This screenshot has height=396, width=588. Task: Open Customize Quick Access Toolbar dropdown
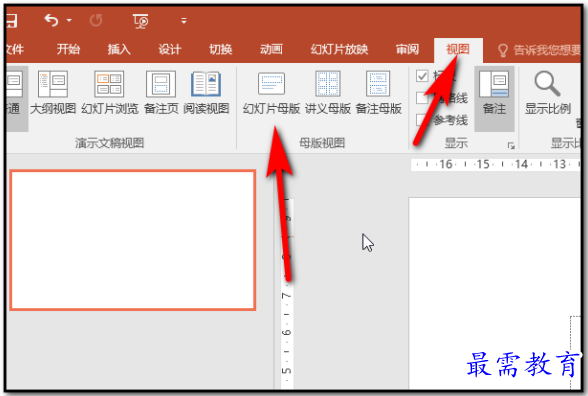coord(184,21)
